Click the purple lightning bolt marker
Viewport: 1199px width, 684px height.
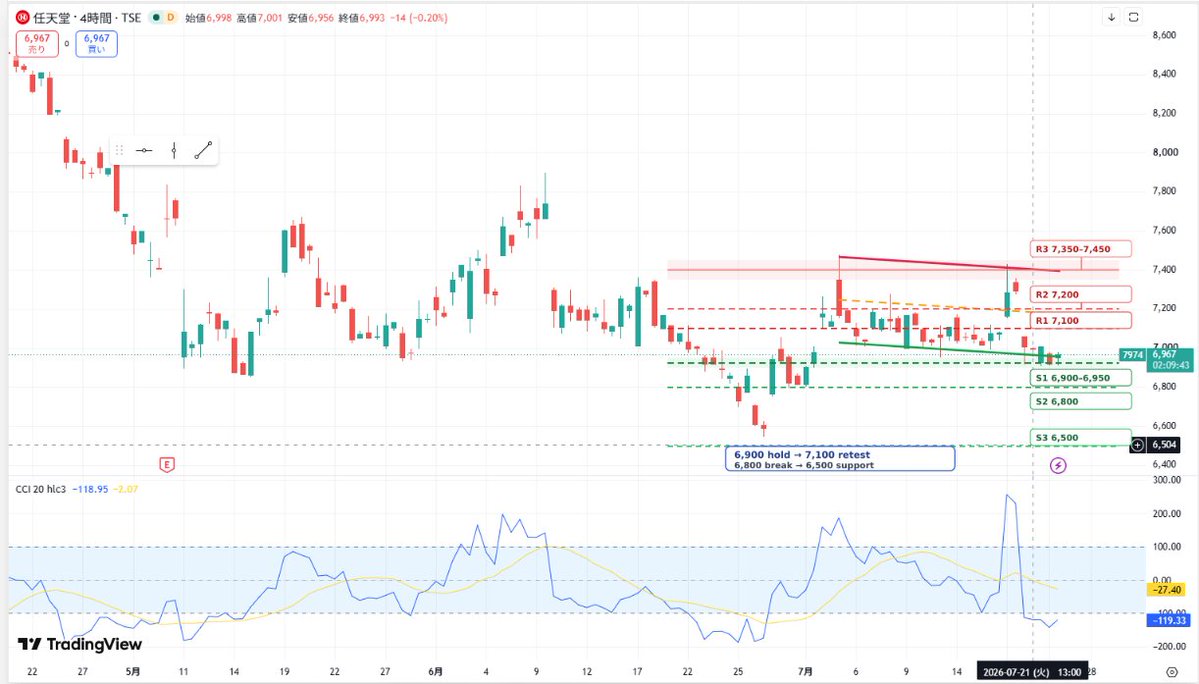point(1058,465)
